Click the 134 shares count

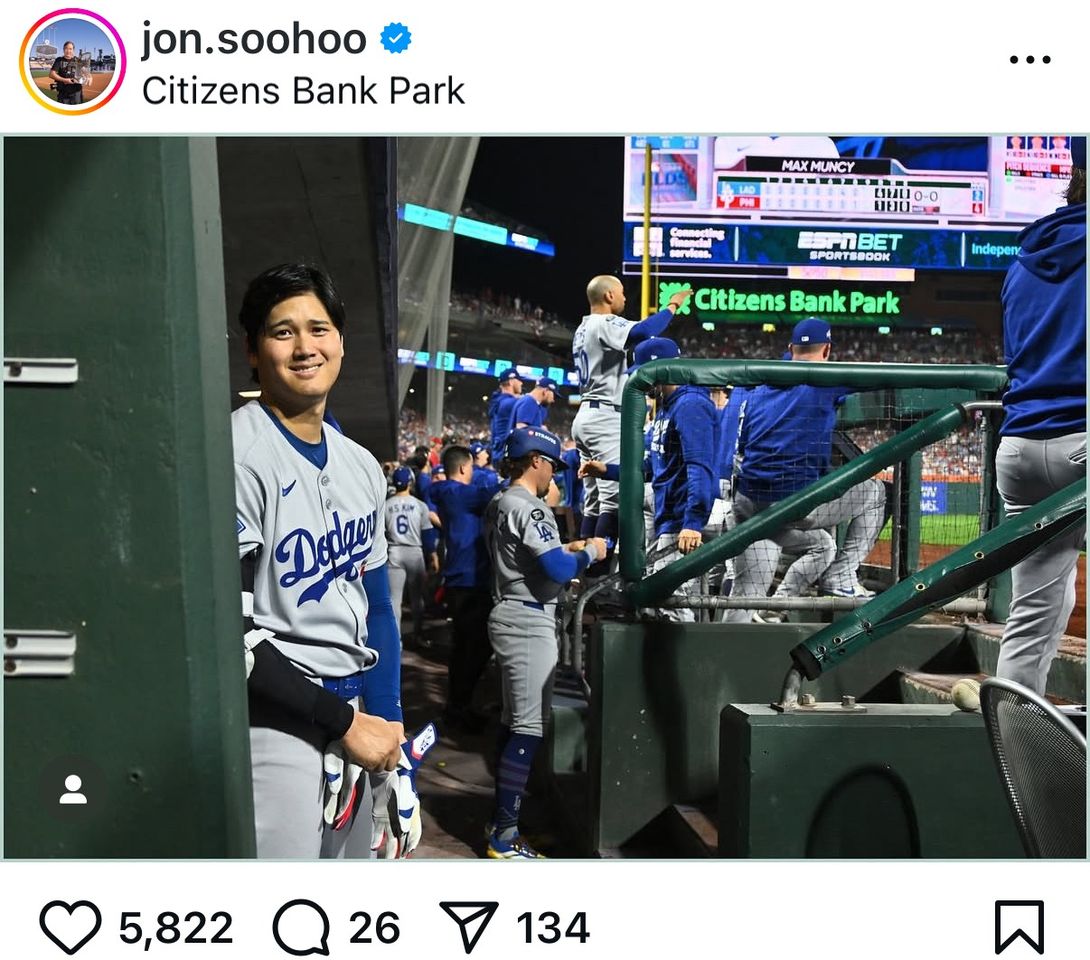[x=553, y=928]
